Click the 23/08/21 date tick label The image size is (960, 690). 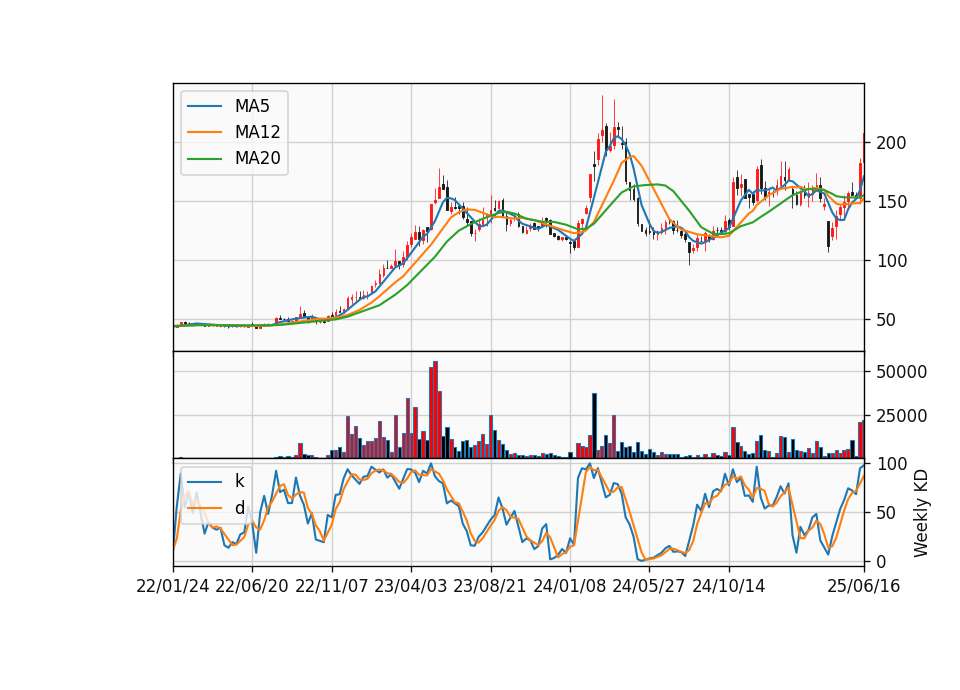(490, 586)
